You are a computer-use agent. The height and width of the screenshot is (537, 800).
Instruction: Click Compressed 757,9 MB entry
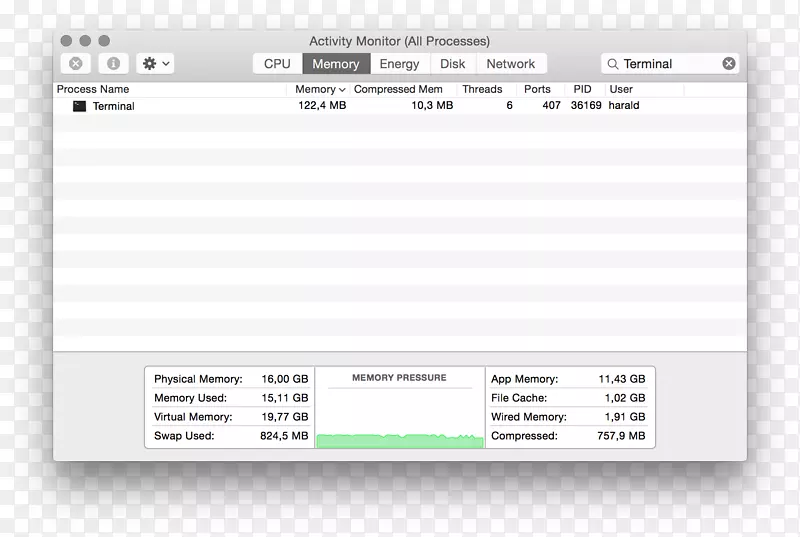568,436
